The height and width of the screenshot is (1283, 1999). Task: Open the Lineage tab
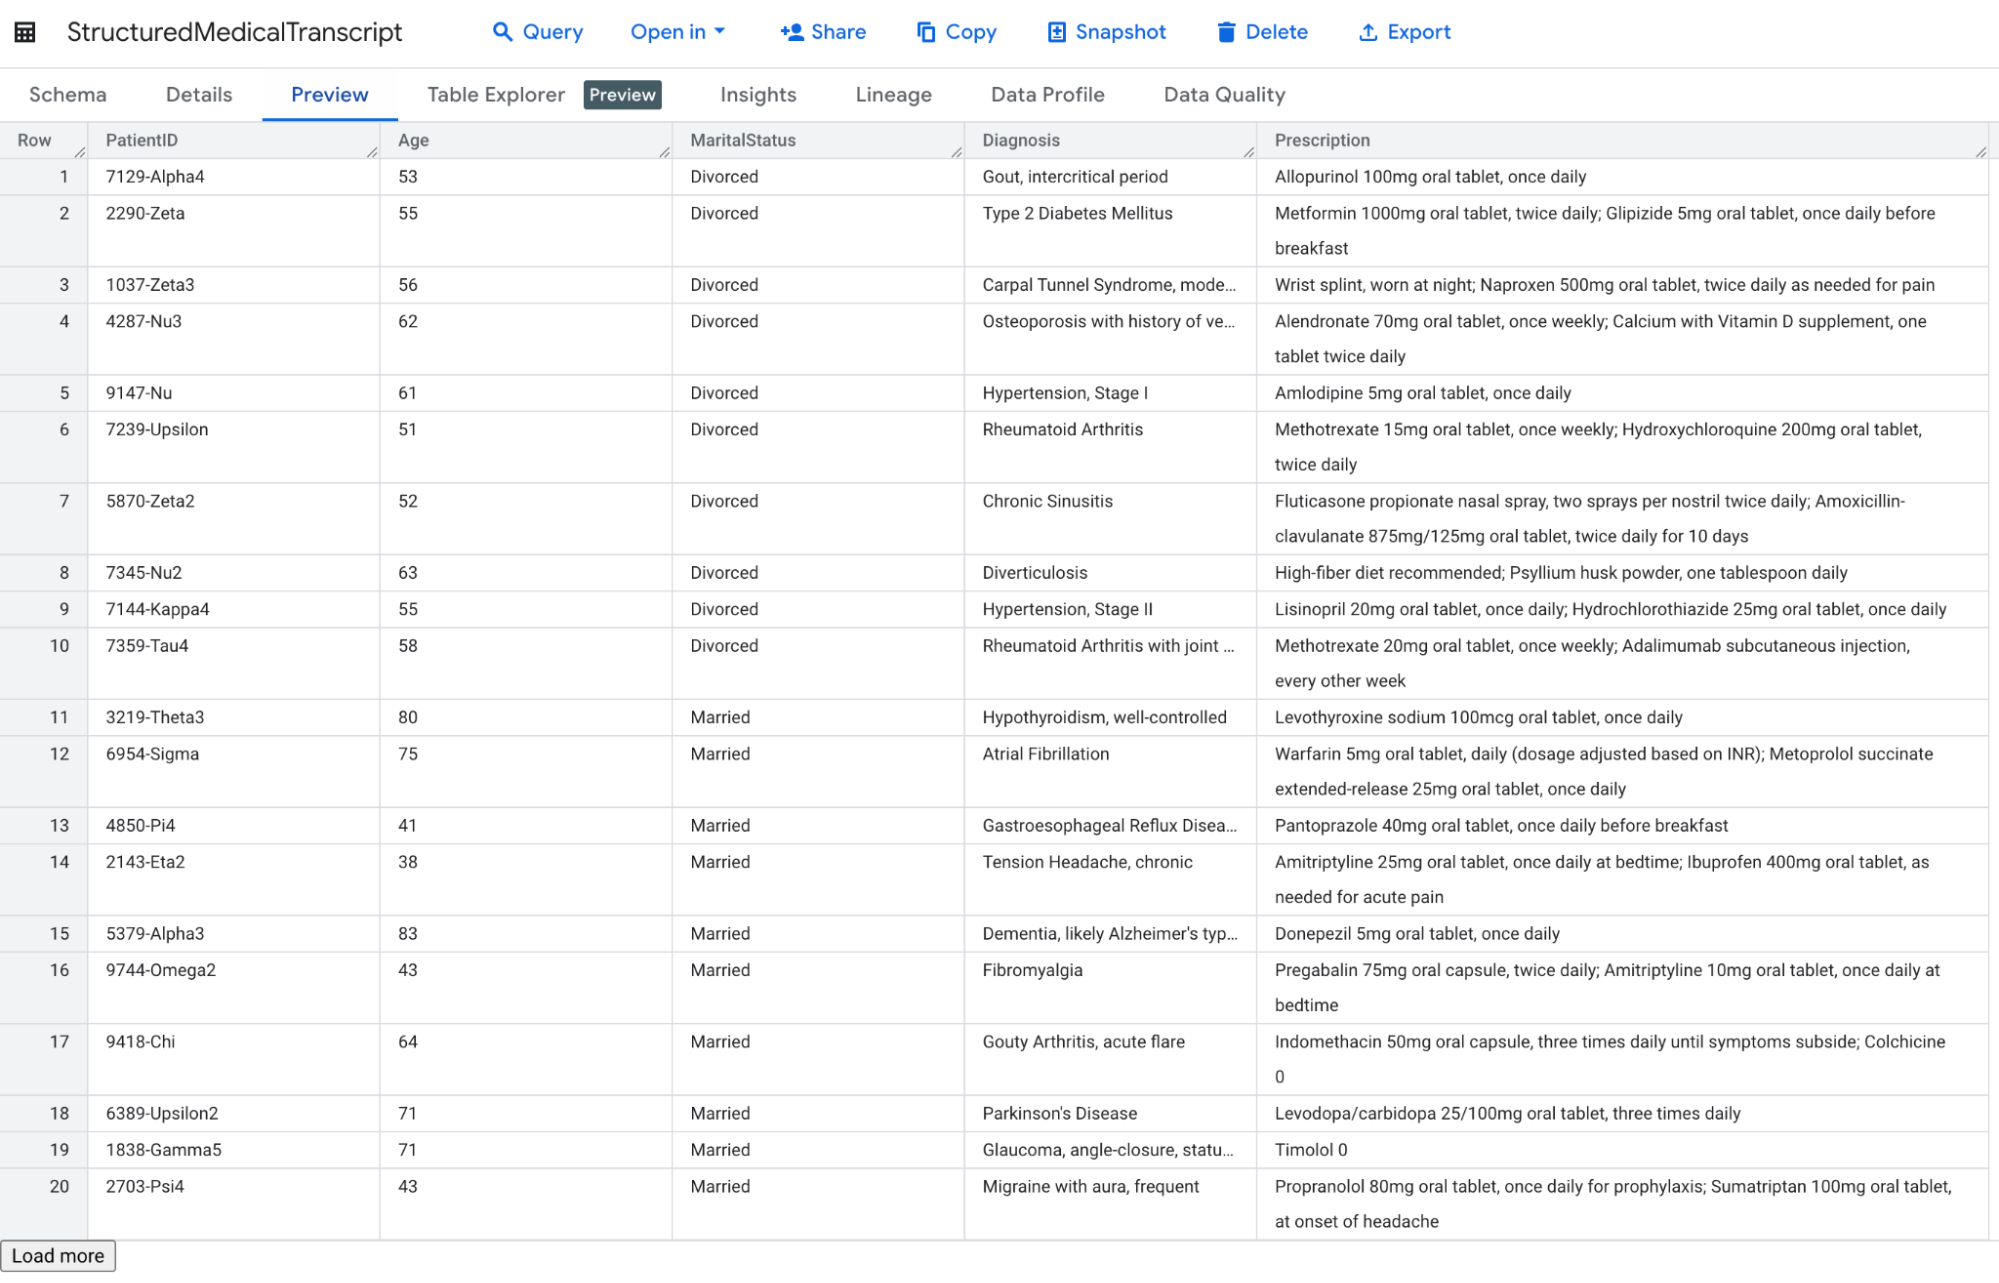[893, 95]
